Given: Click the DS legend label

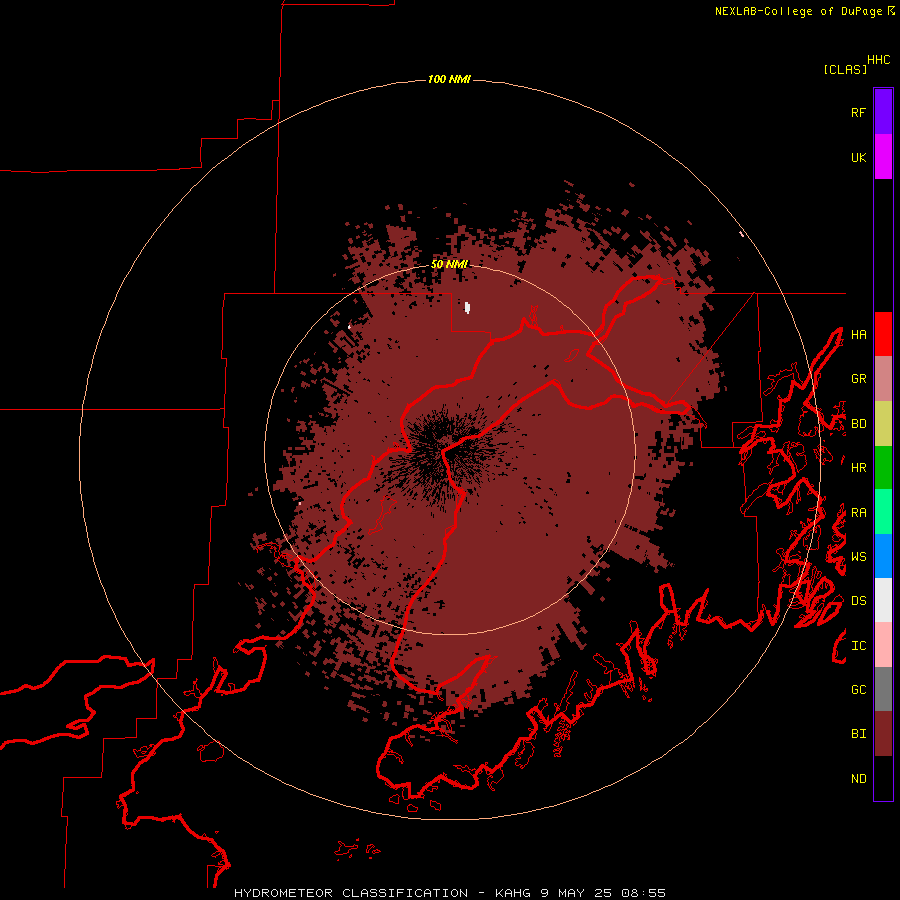Looking at the screenshot, I should (x=858, y=601).
